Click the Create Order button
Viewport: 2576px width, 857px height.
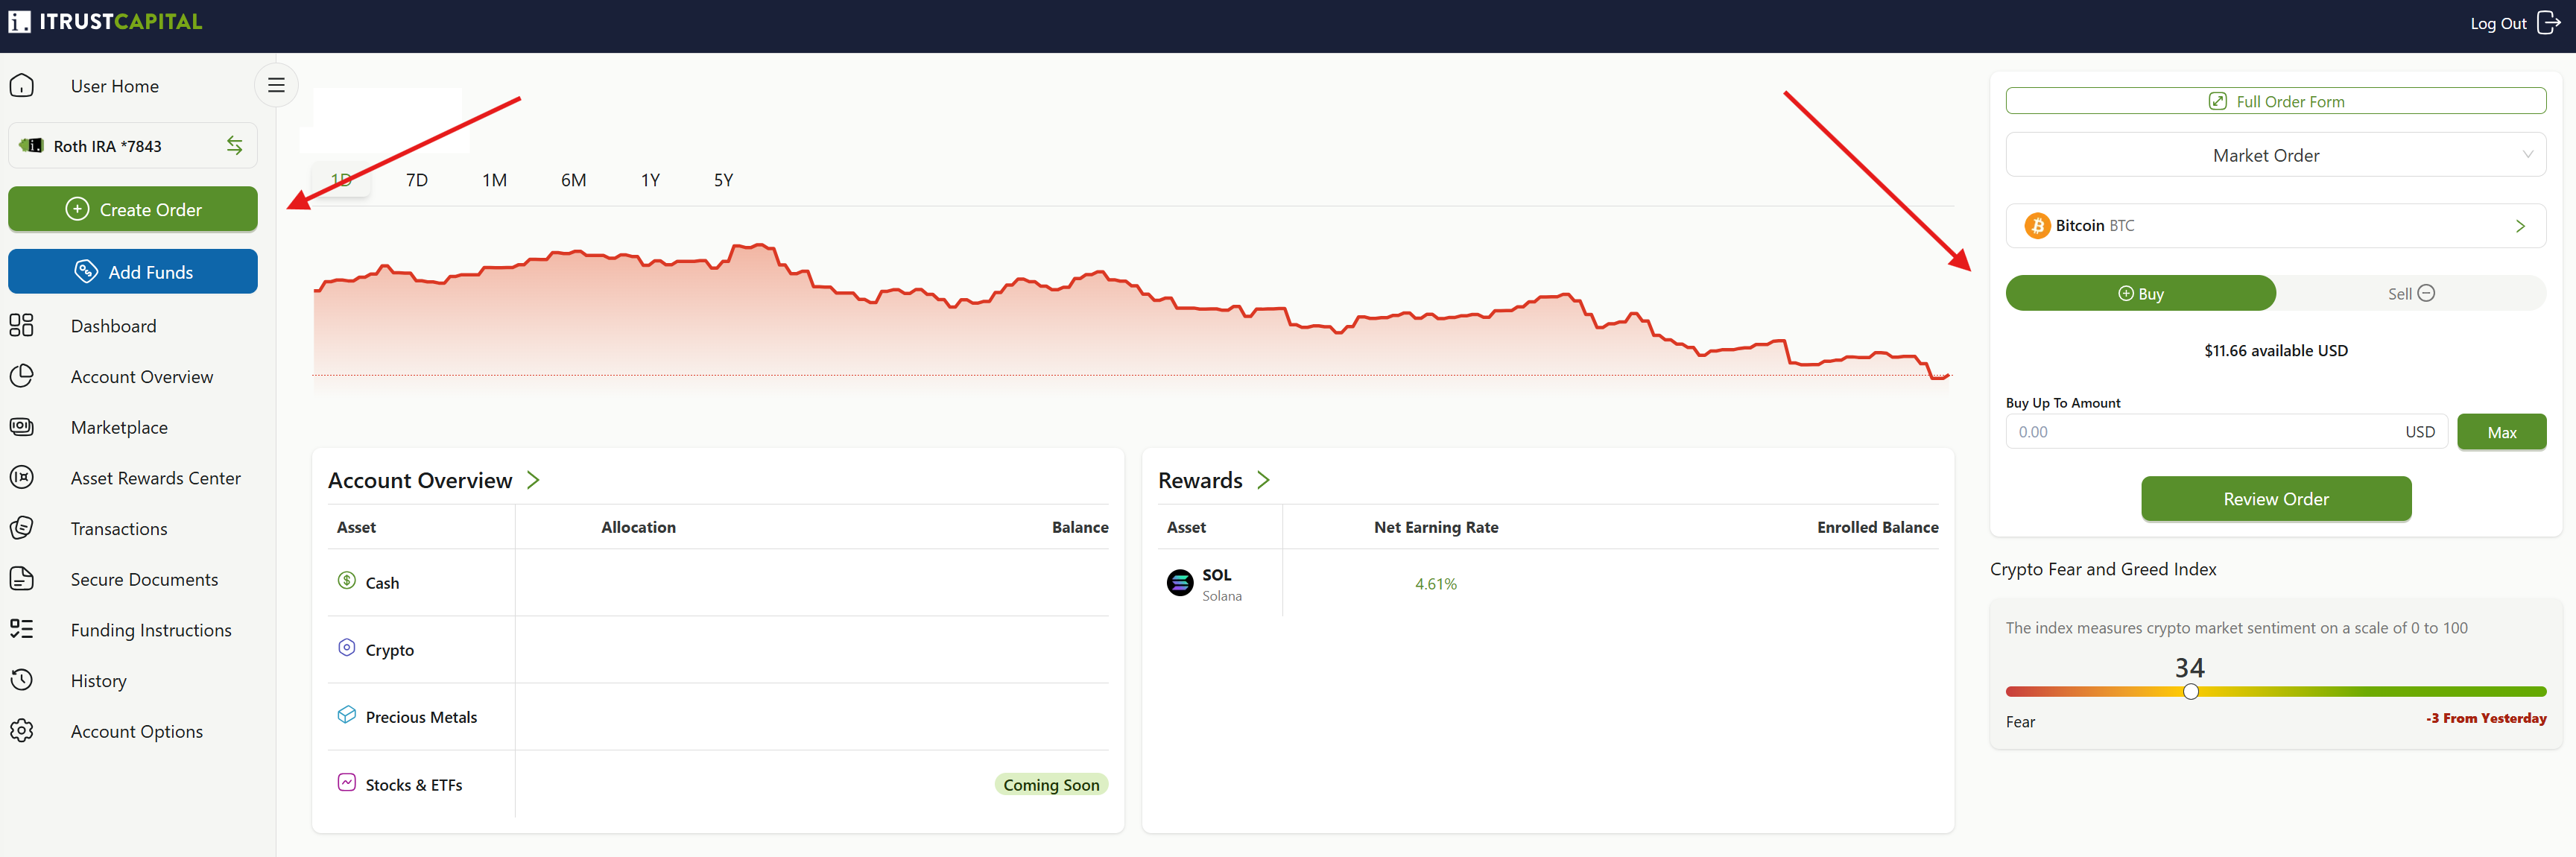(133, 209)
